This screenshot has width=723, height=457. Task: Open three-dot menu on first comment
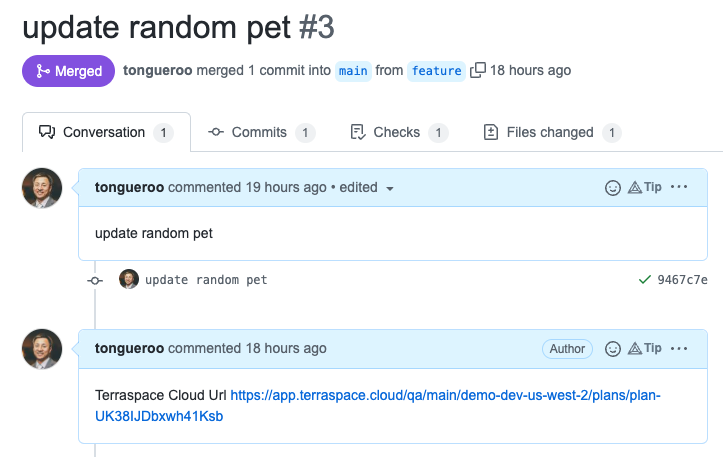[679, 187]
